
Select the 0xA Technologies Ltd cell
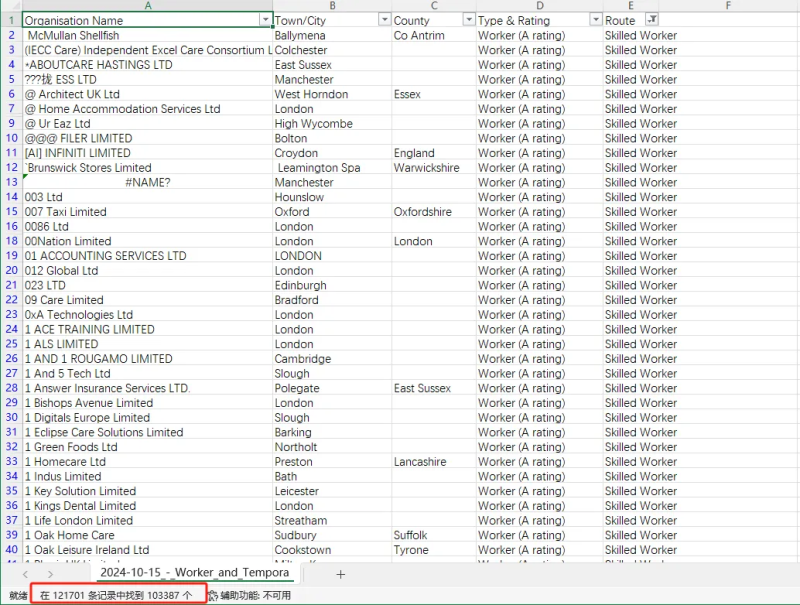pyautogui.click(x=148, y=314)
